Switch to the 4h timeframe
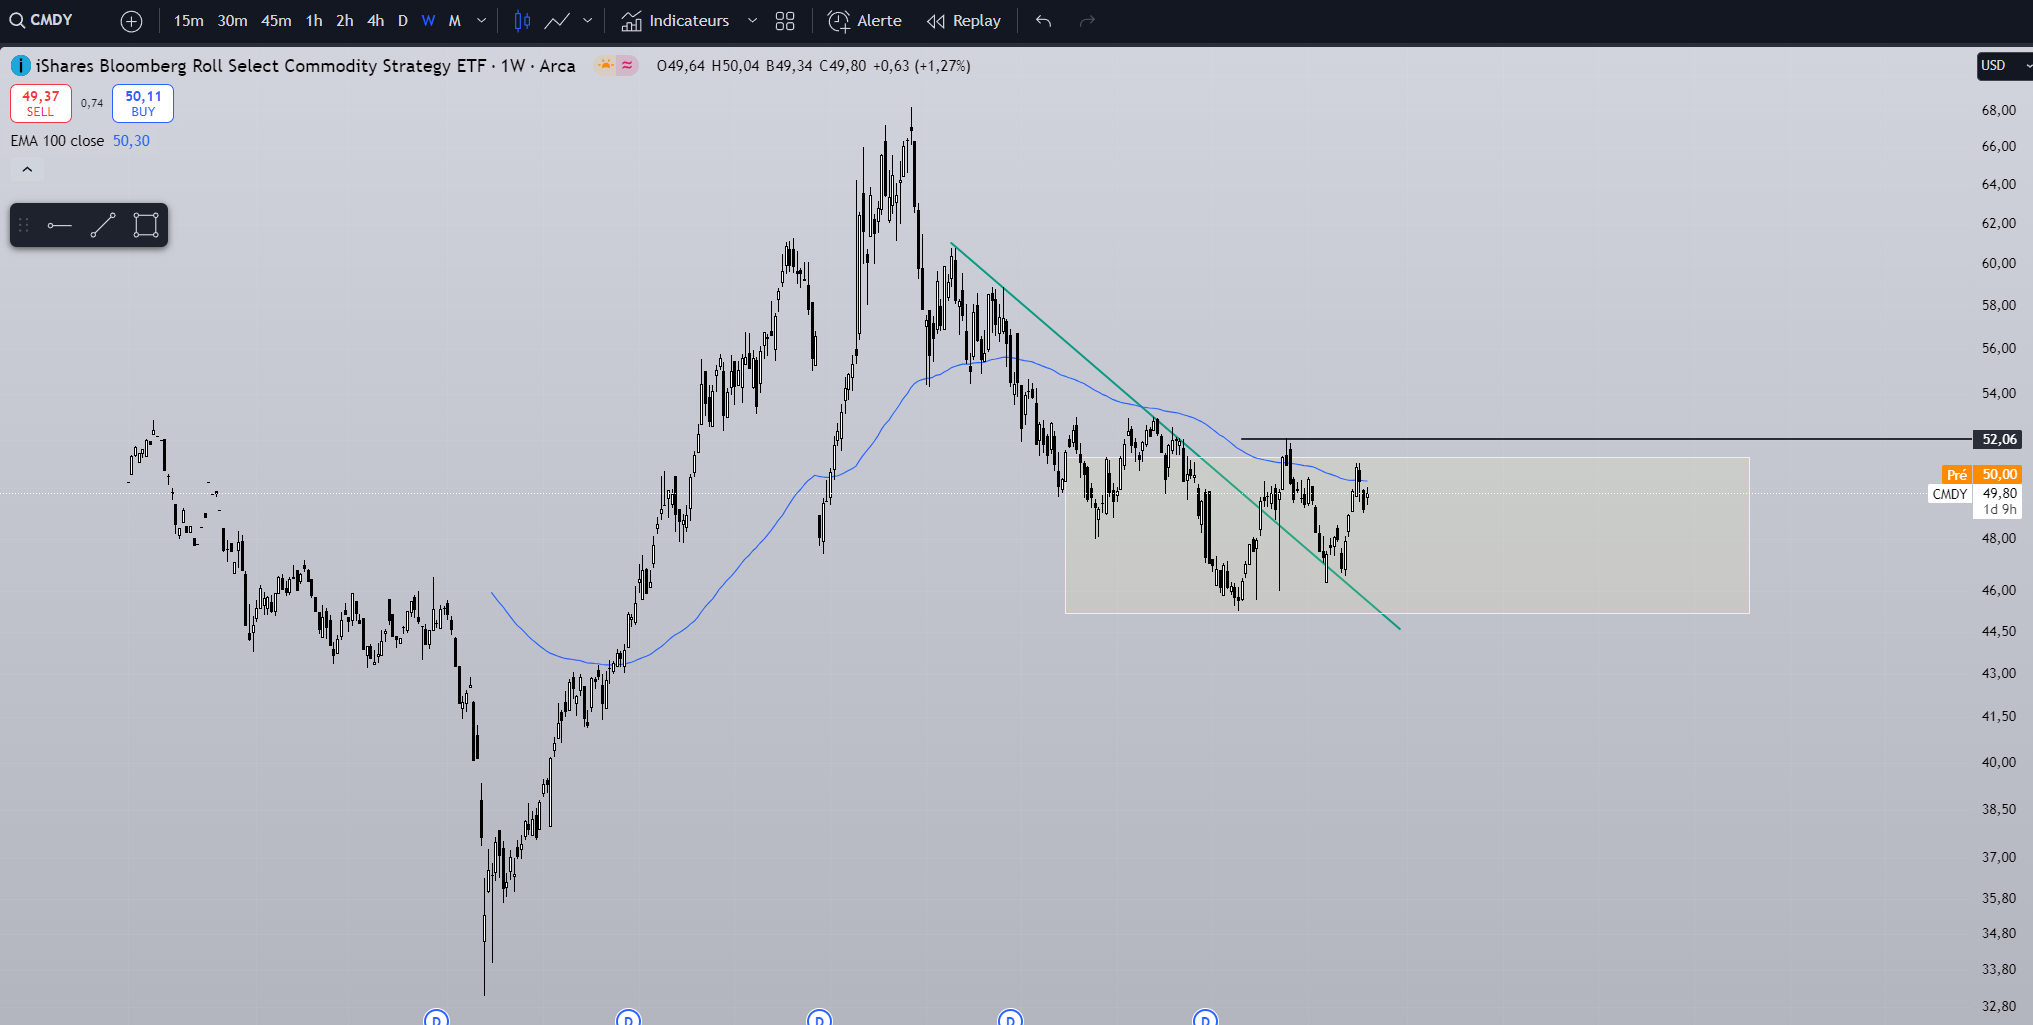This screenshot has width=2033, height=1025. (375, 21)
